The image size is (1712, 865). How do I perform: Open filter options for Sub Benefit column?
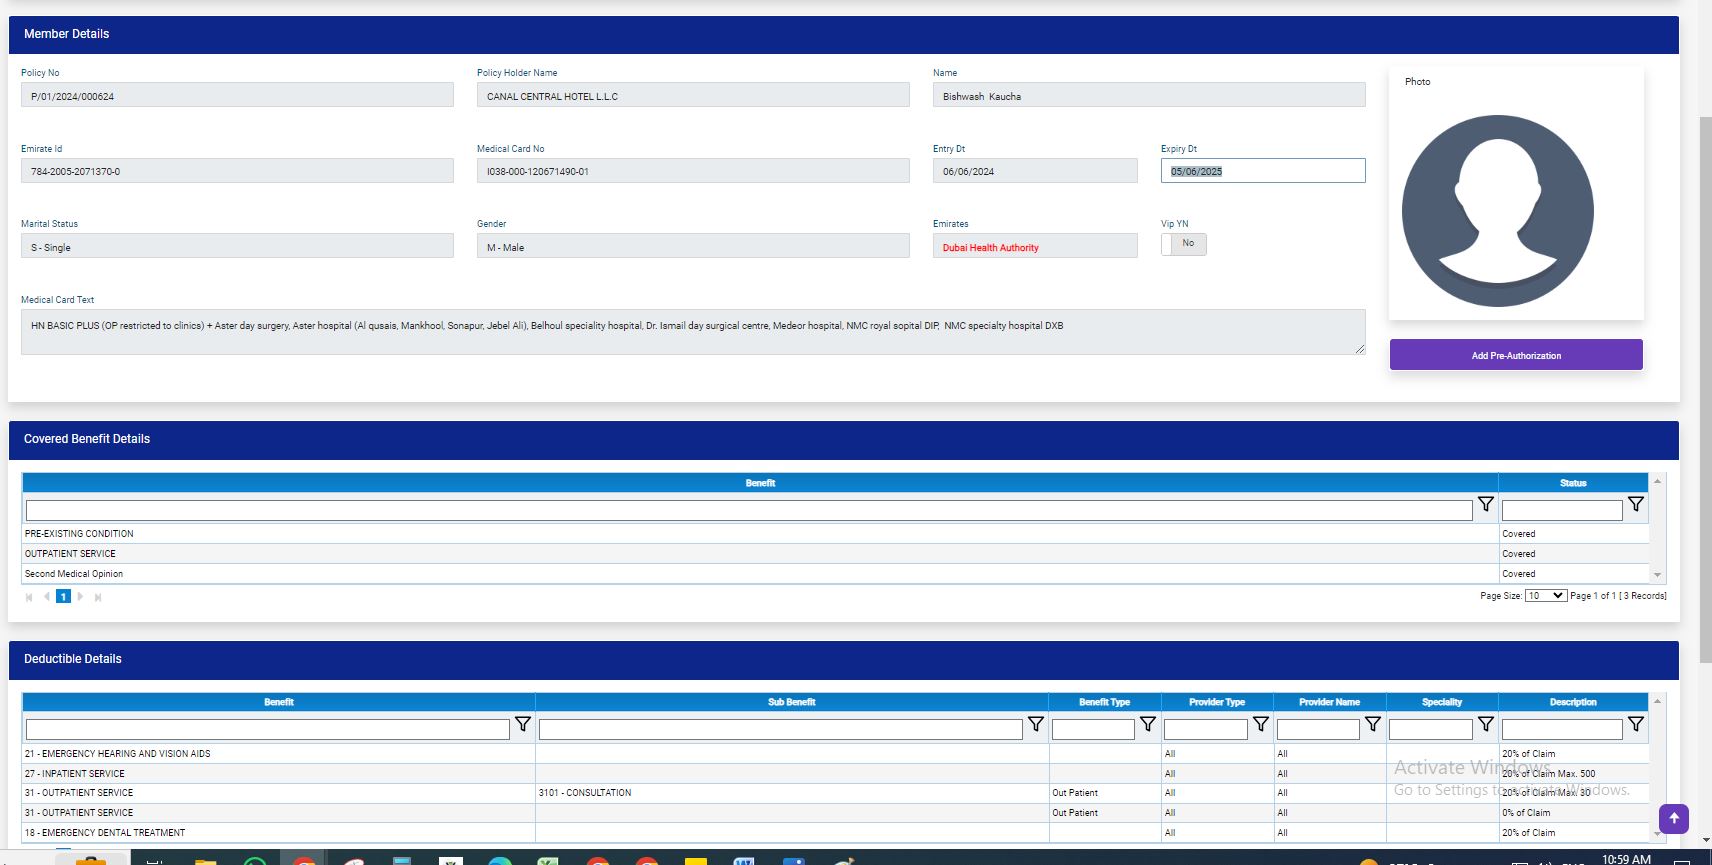tap(1035, 724)
